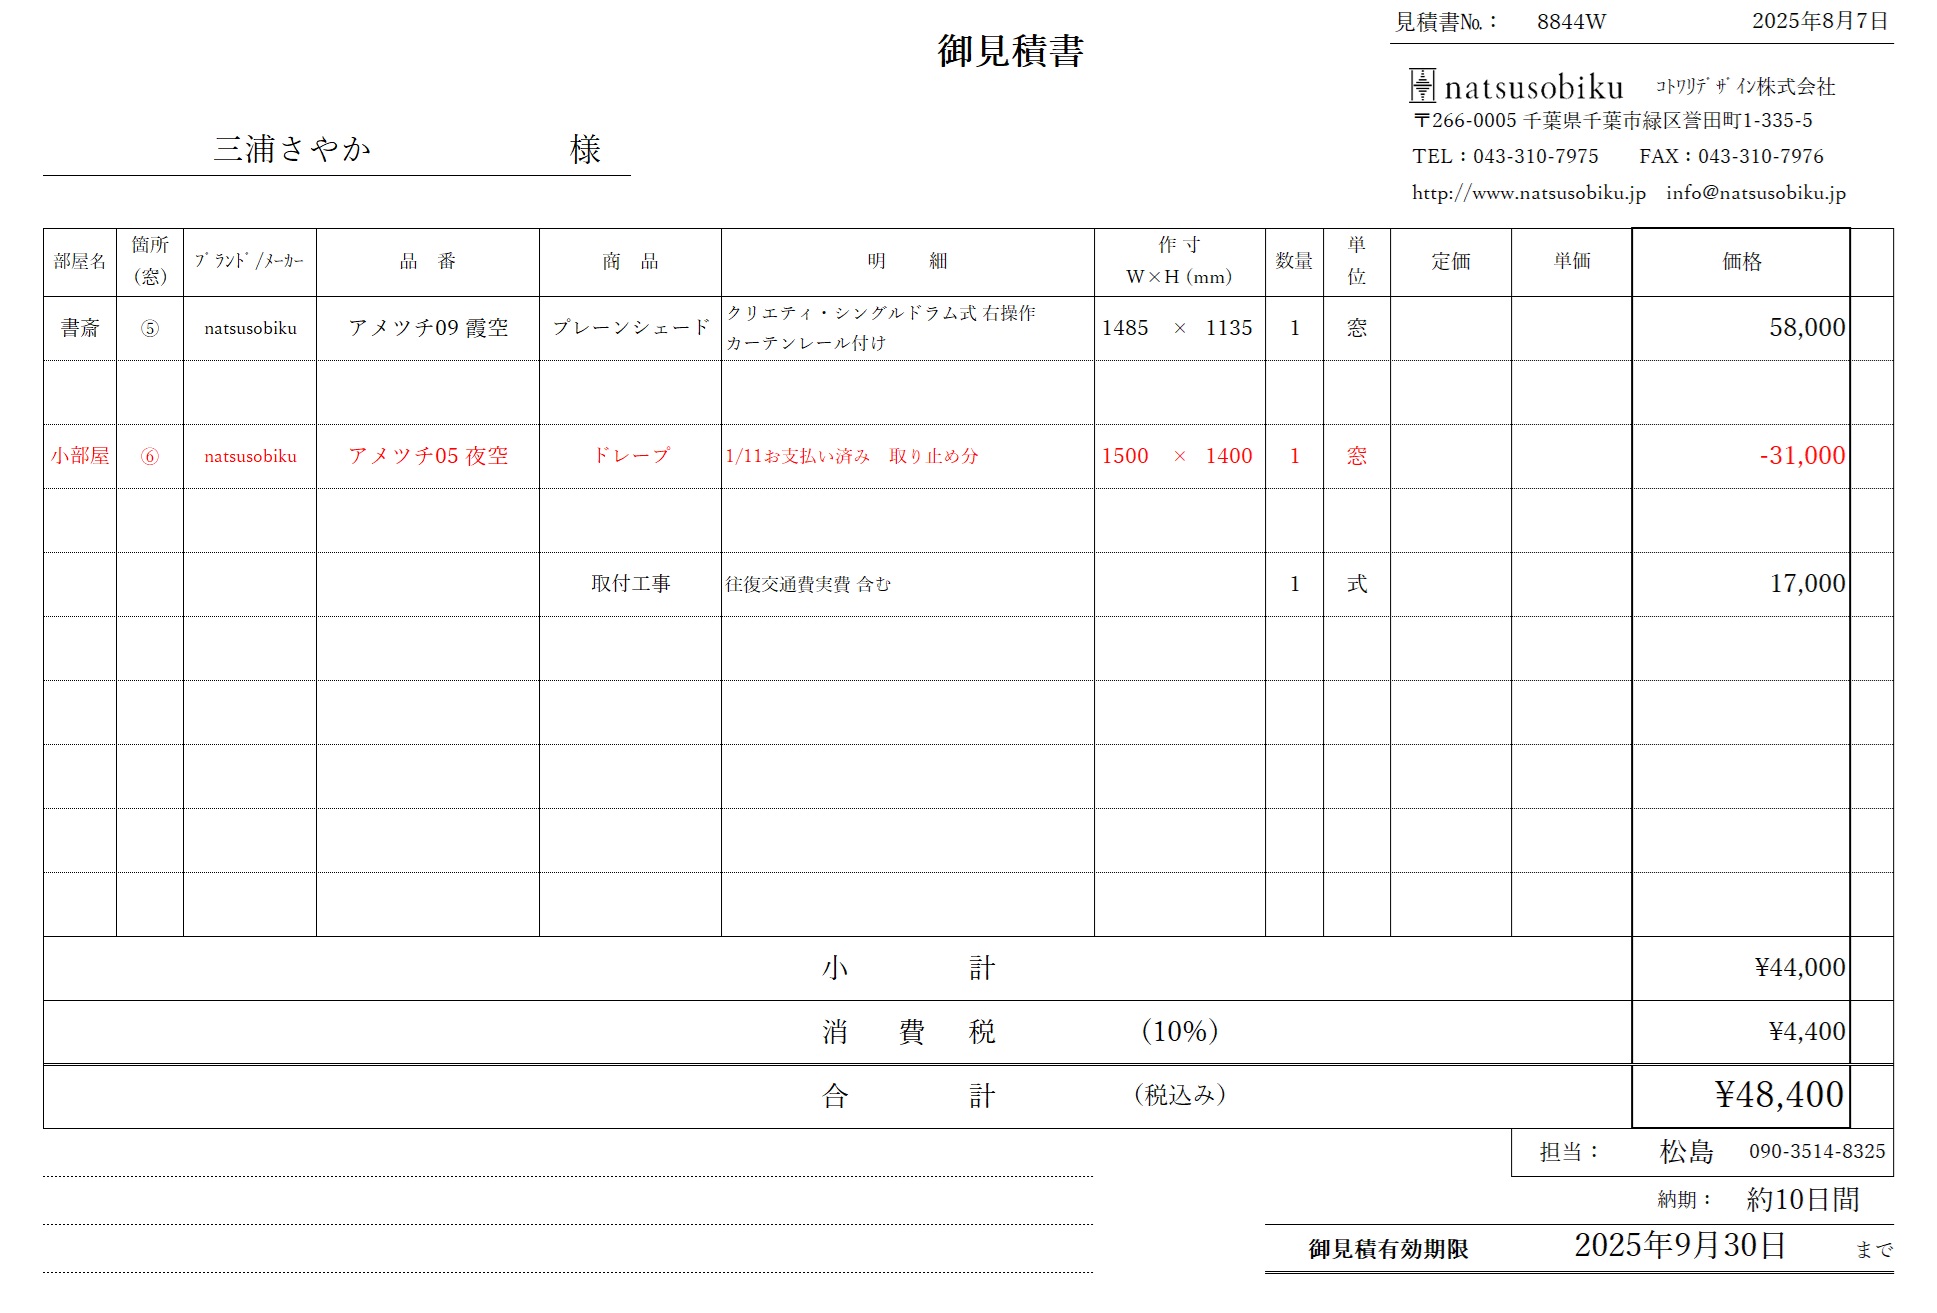
Task: Click the representative name 松島
Action: coord(1686,1152)
